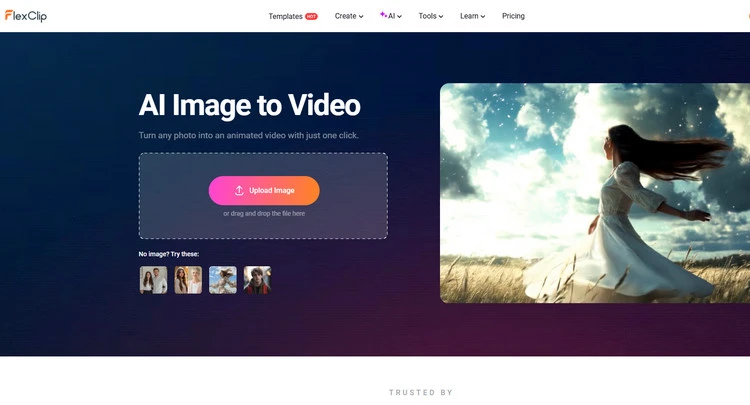Expand the AI dropdown menu

click(394, 16)
